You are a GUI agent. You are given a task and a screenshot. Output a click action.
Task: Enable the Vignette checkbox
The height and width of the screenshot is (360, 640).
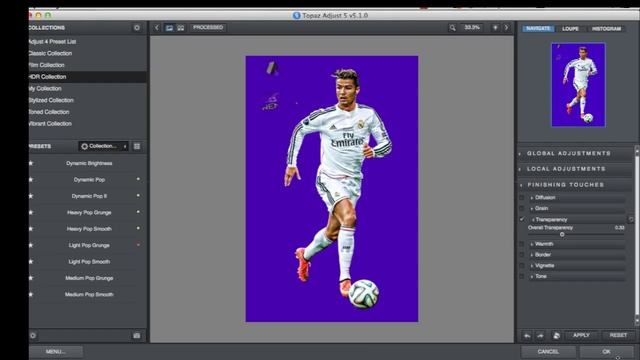pos(522,266)
